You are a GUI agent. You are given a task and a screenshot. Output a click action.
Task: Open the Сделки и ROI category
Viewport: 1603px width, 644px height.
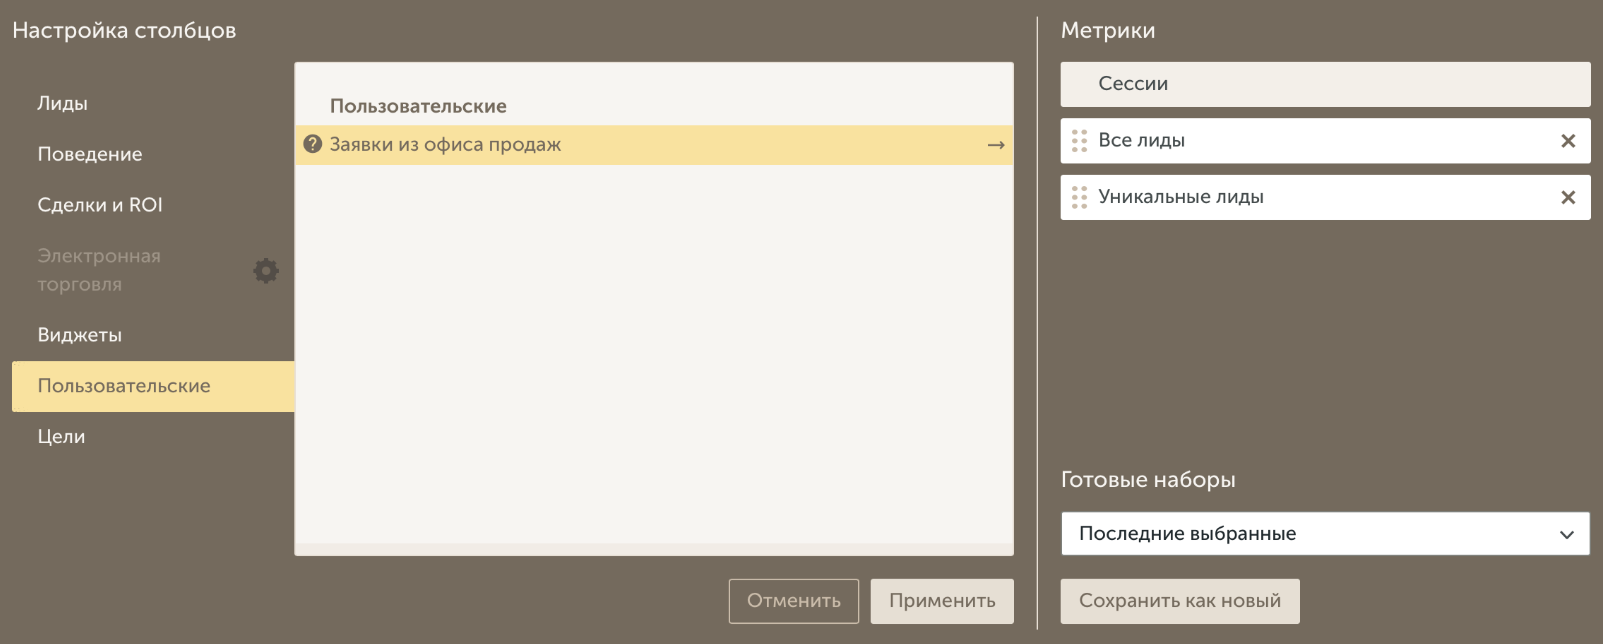tap(100, 205)
